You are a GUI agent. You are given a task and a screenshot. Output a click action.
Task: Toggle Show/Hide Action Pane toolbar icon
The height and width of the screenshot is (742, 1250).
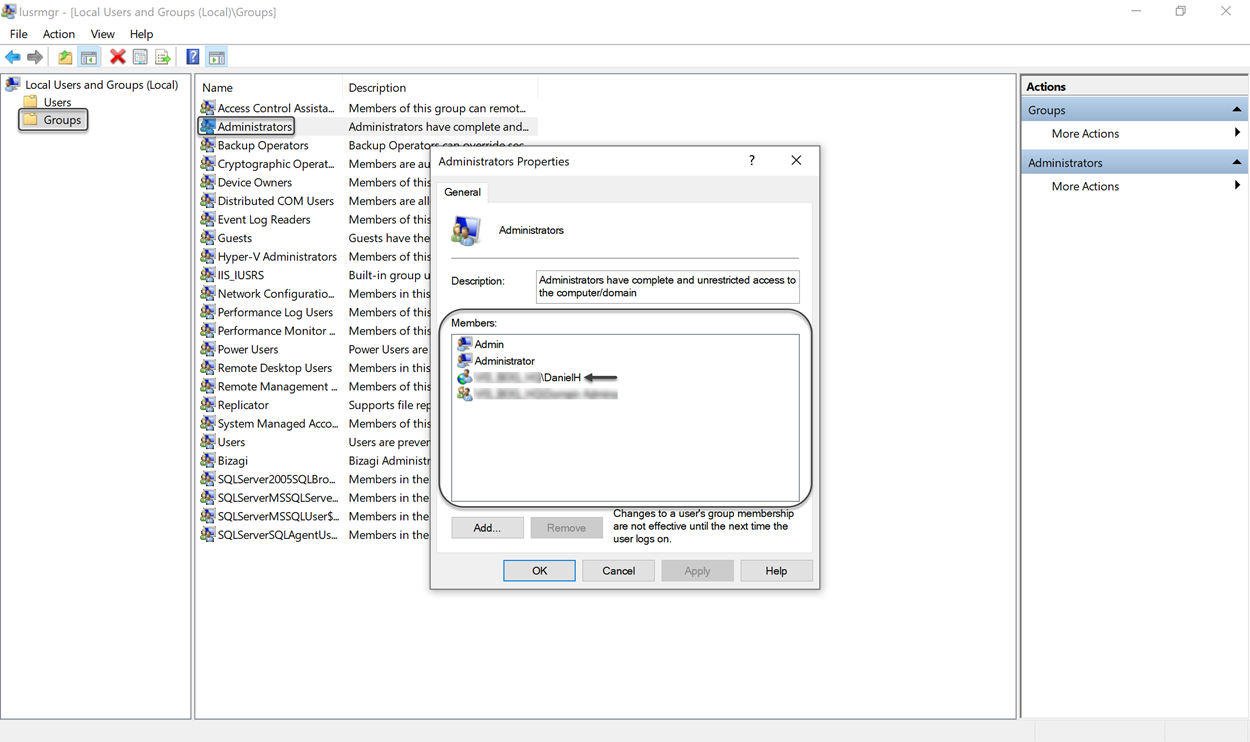pyautogui.click(x=216, y=57)
